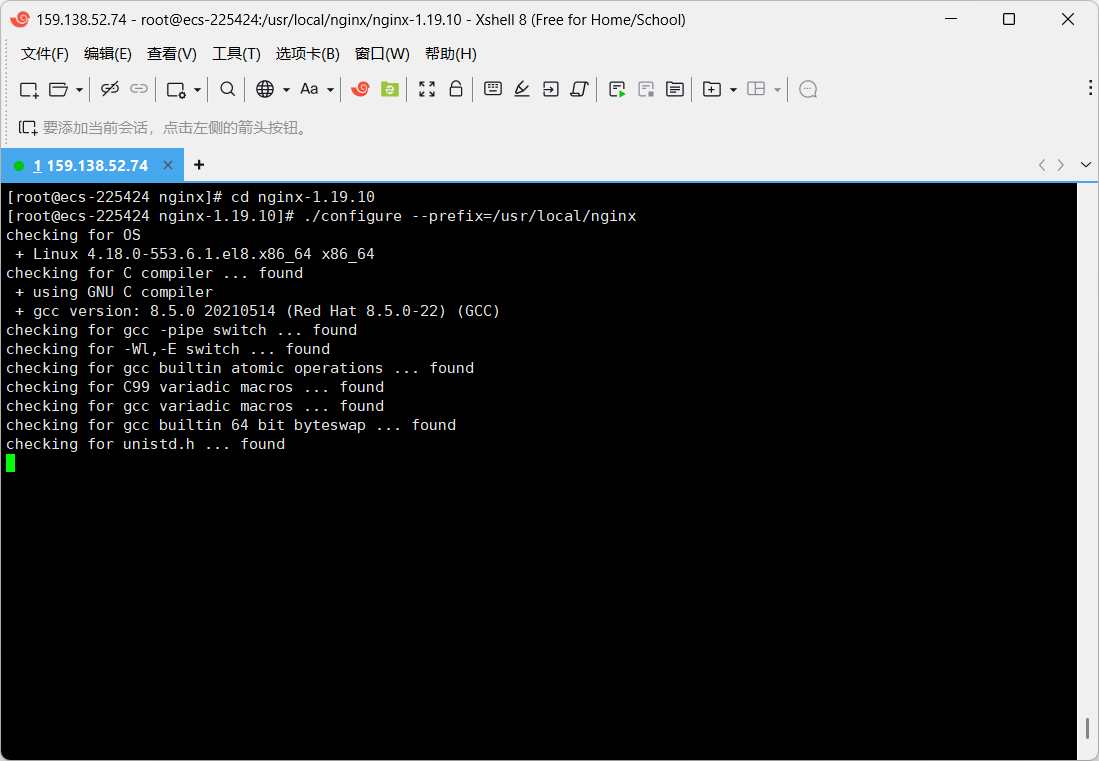Click the lock screen padlock icon
The width and height of the screenshot is (1099, 761).
(456, 89)
